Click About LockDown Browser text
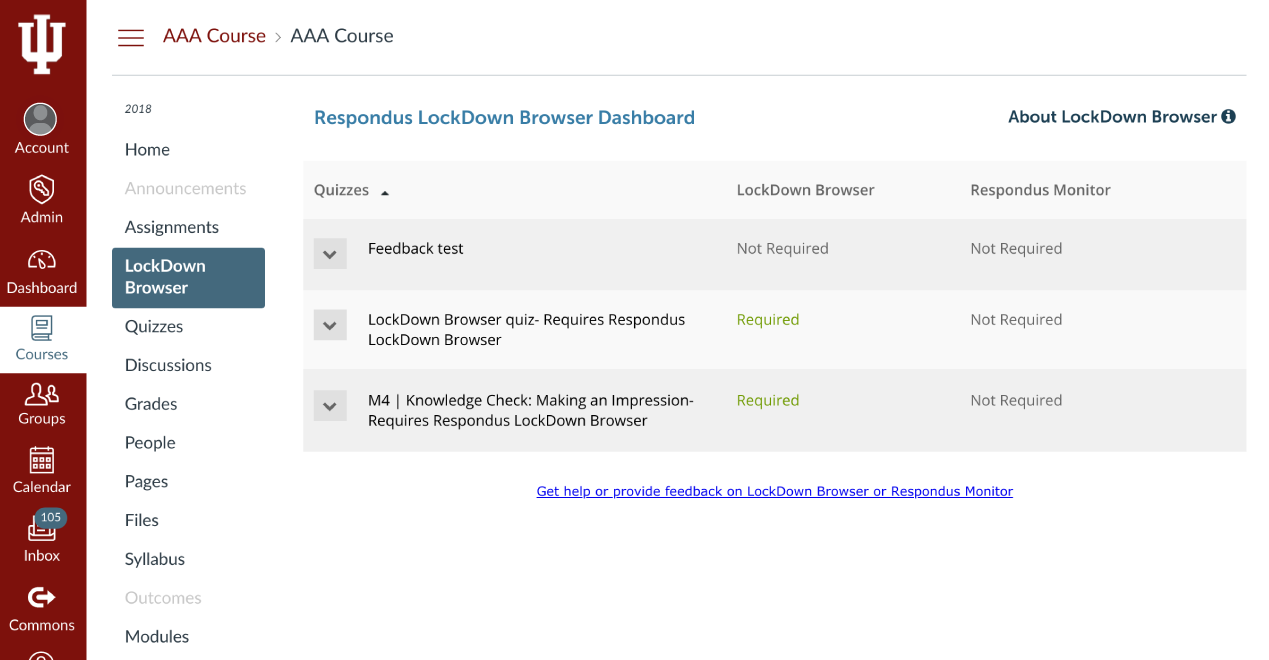Viewport: 1269px width, 660px height. (x=1112, y=117)
